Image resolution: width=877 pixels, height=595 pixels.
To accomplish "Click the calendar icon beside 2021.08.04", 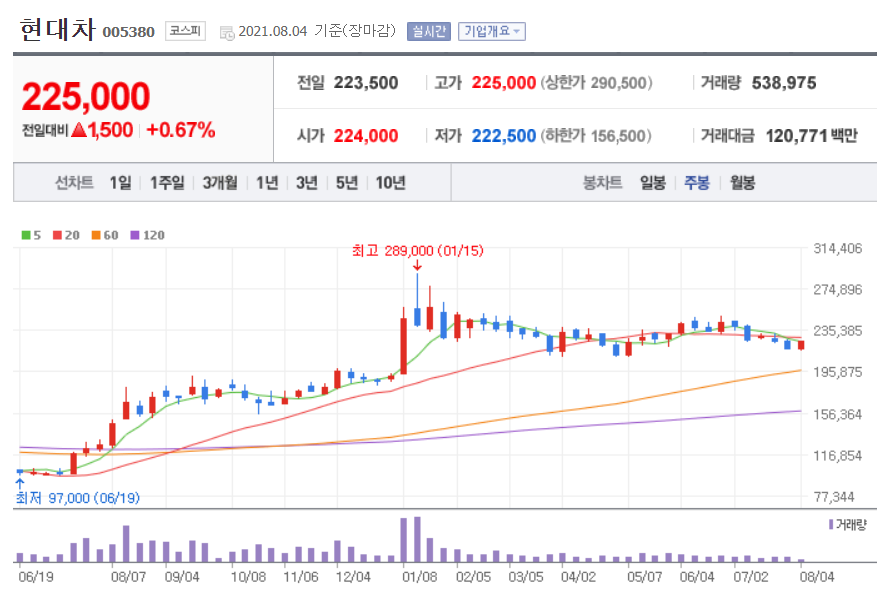I will point(227,33).
